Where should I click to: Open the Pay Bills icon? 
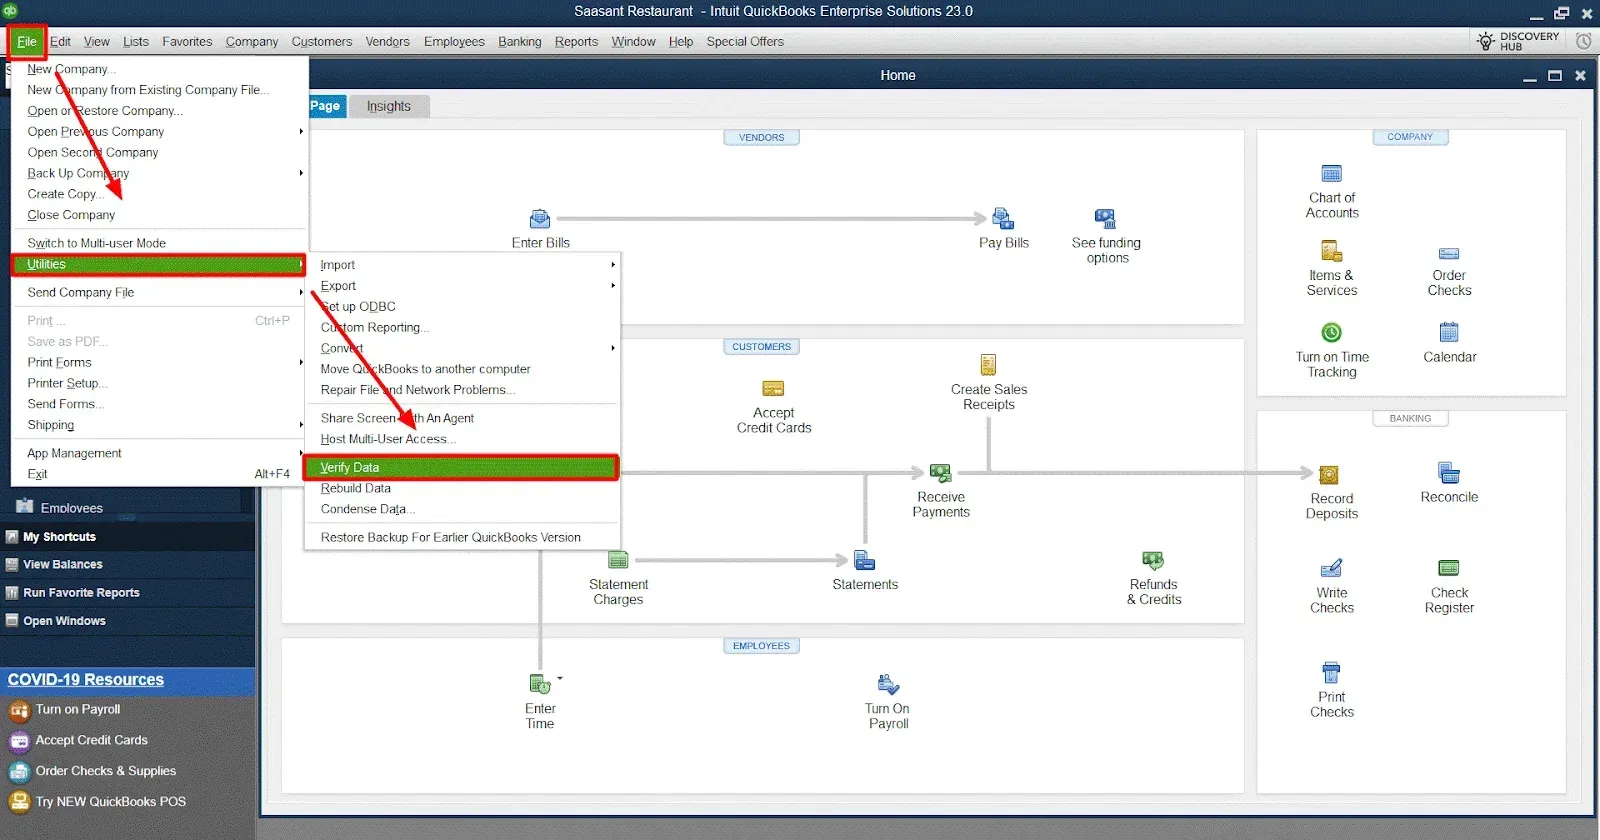pos(1002,219)
